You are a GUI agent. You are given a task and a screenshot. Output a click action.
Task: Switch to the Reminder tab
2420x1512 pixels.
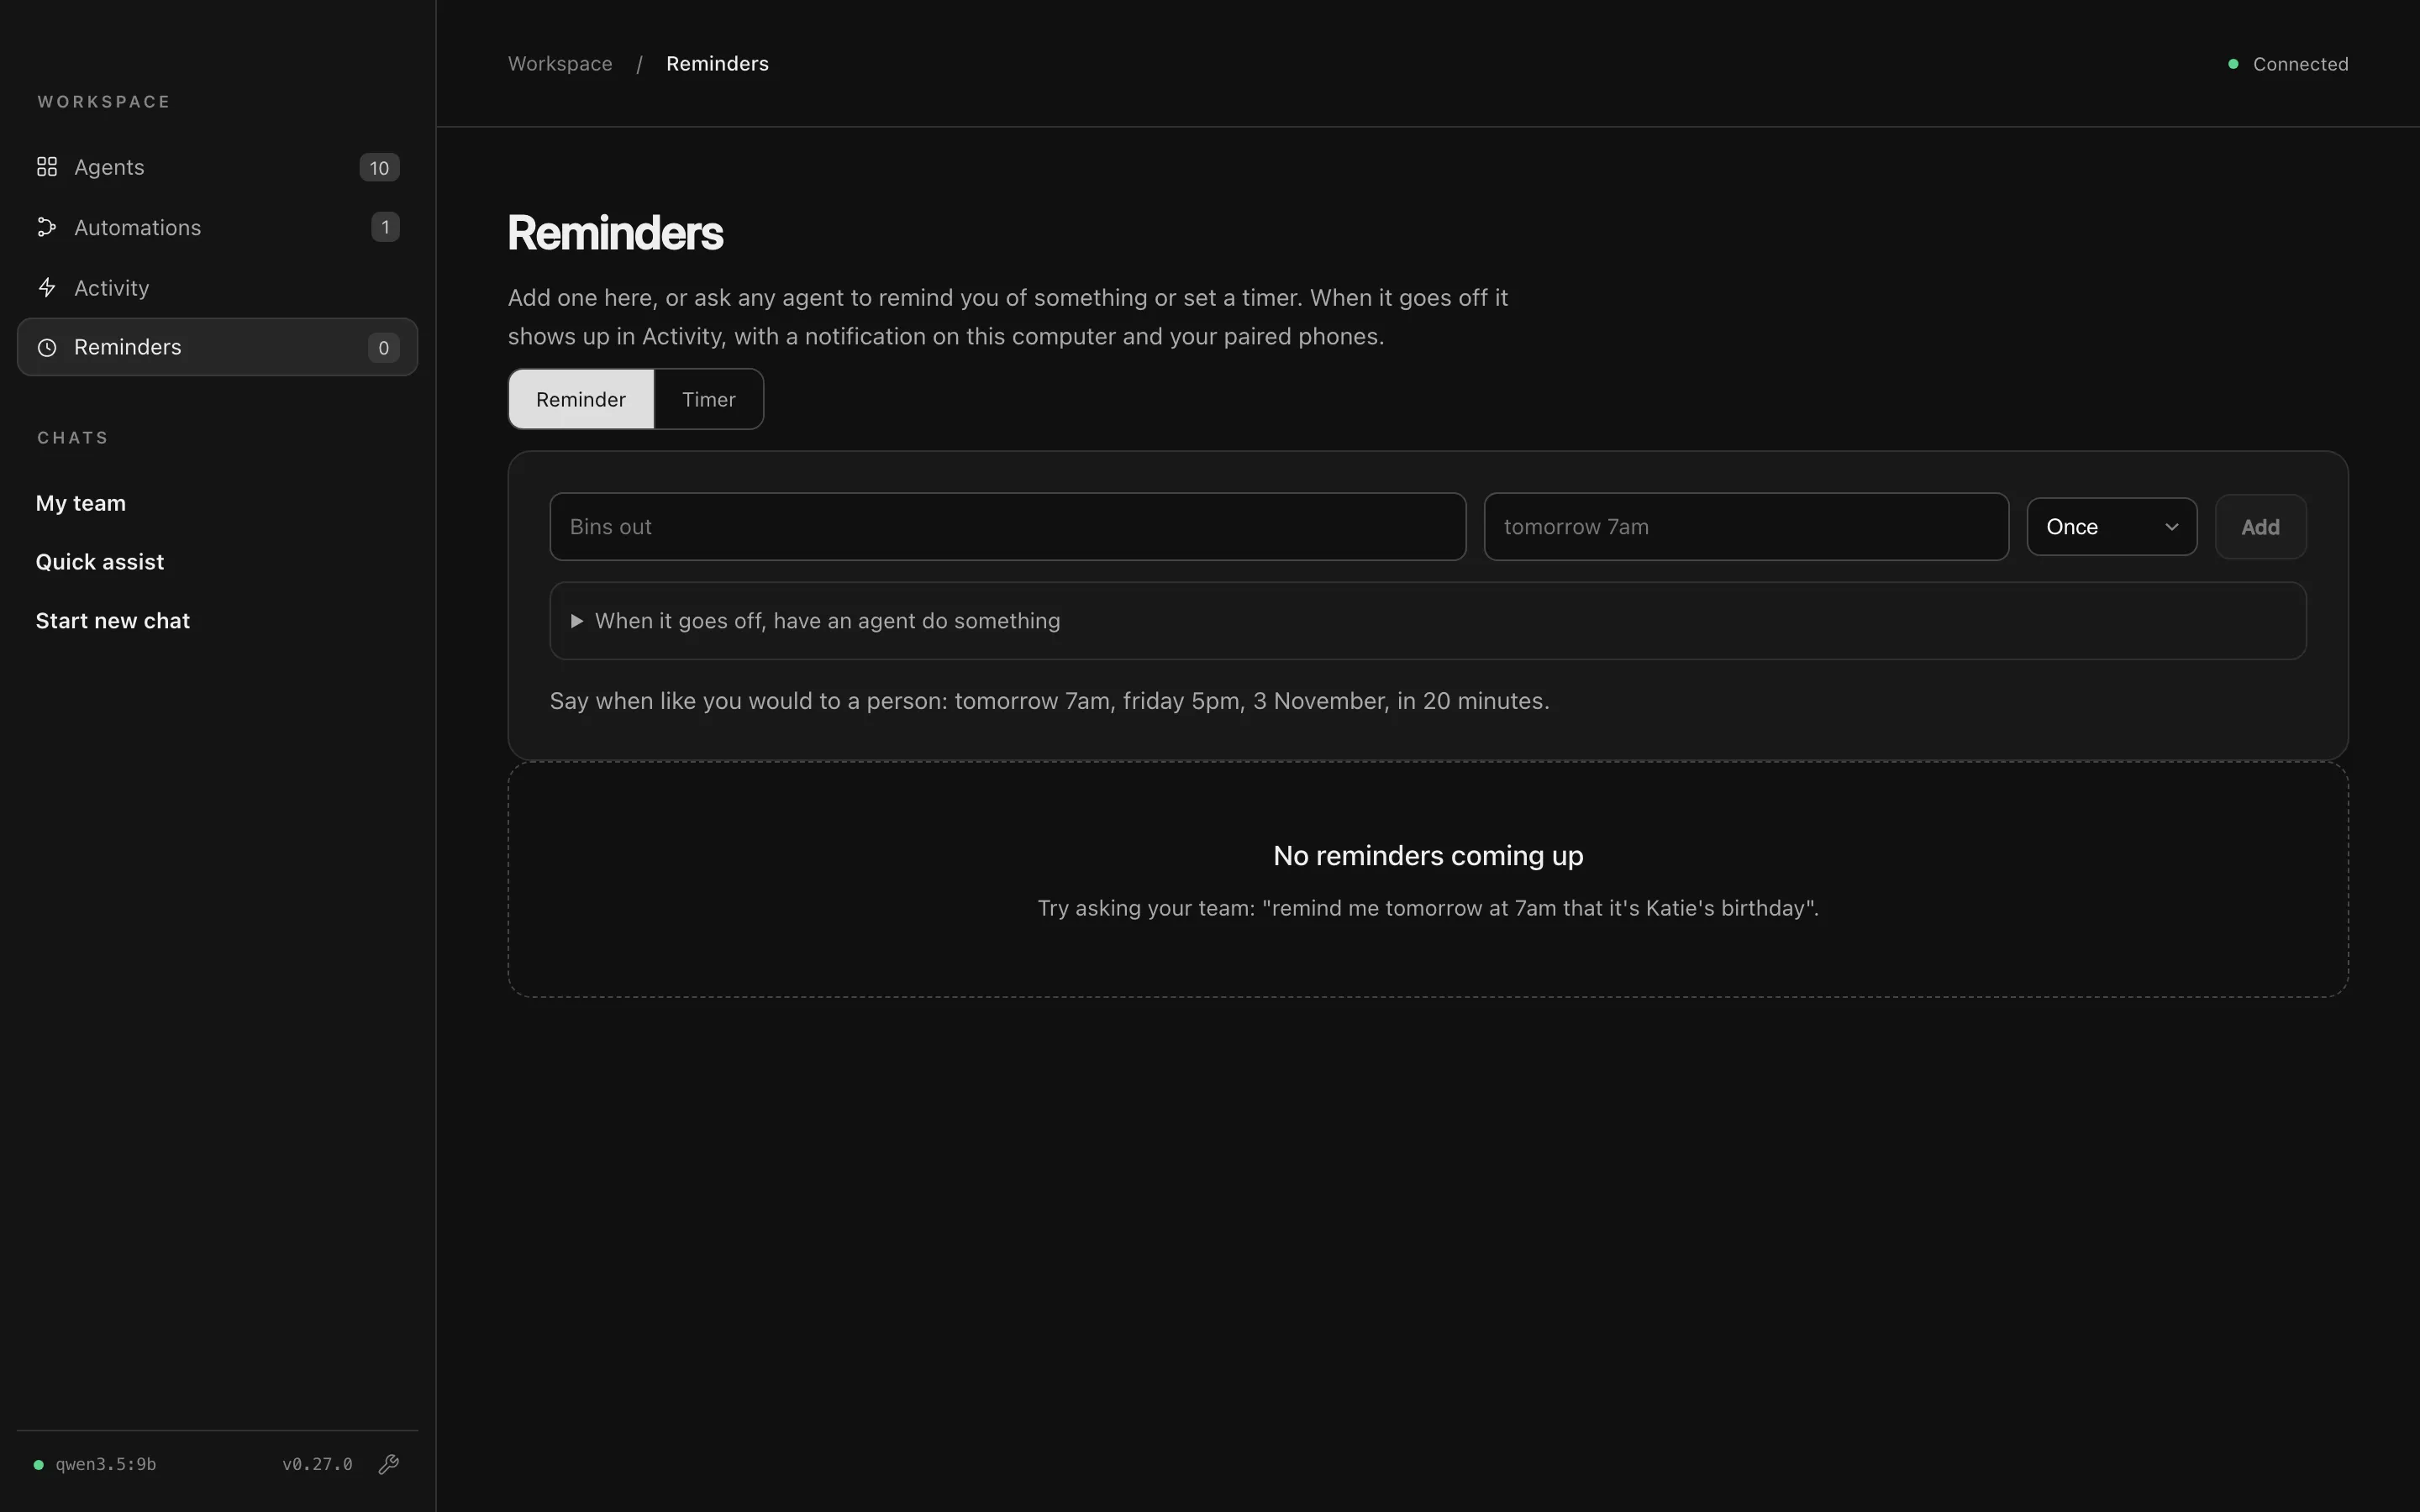tap(581, 399)
